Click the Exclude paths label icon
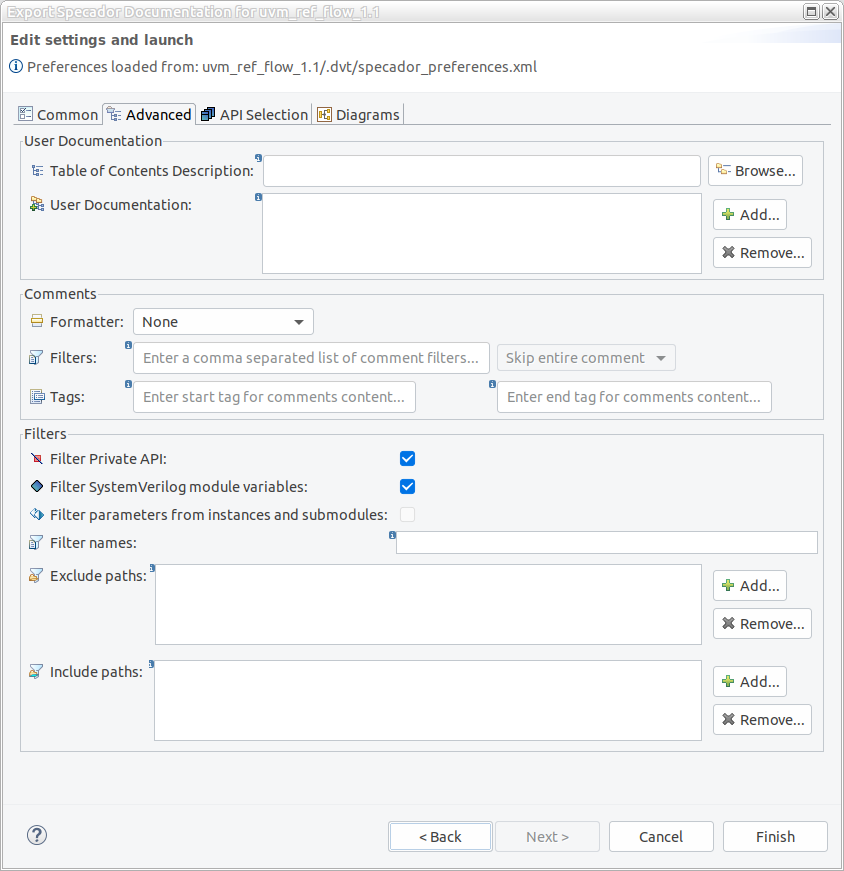844x871 pixels. [x=37, y=576]
